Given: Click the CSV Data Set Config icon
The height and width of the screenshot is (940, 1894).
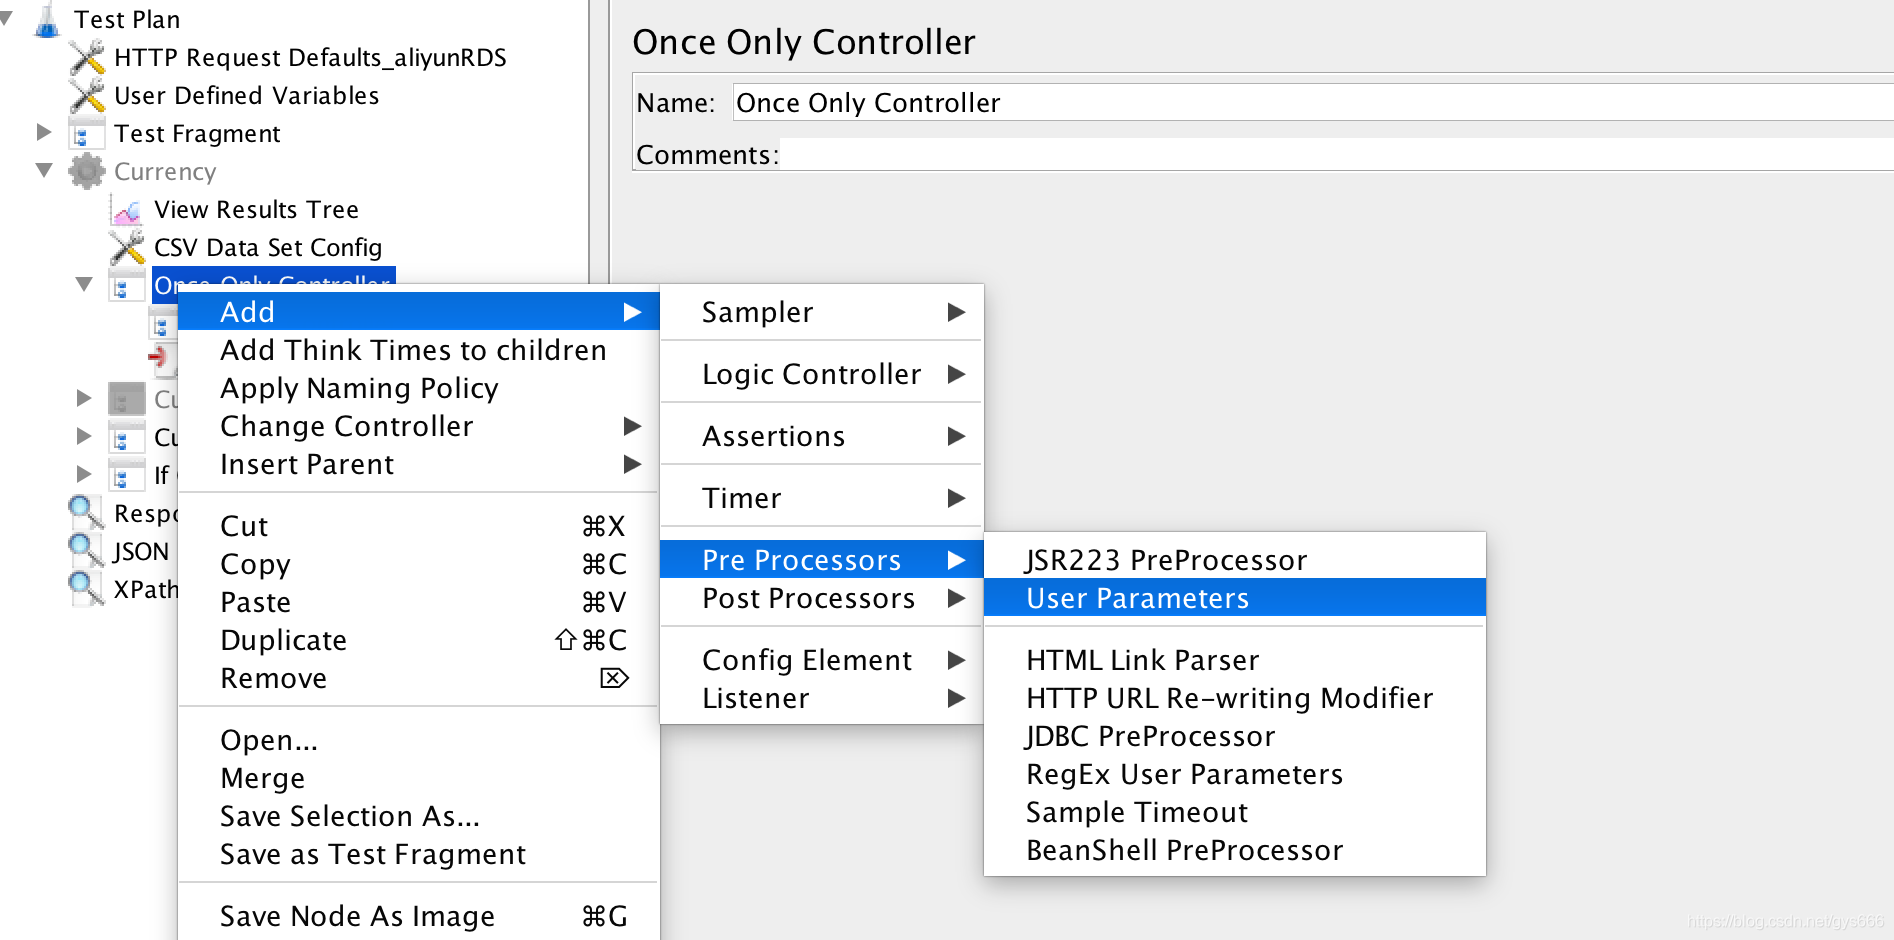Looking at the screenshot, I should pyautogui.click(x=127, y=247).
